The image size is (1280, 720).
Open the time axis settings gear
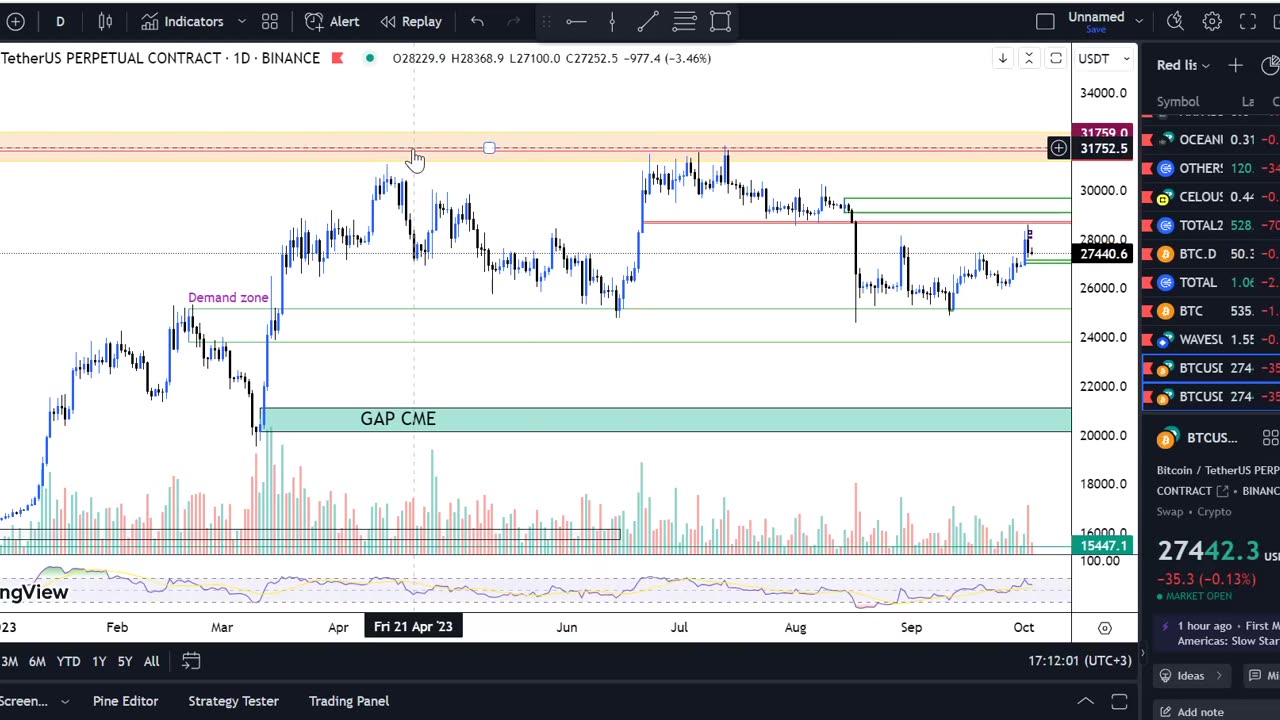pos(1104,627)
